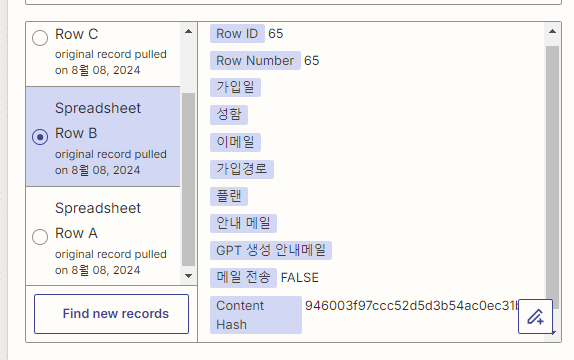This screenshot has width=574, height=360.
Task: Select the Row C radio button
Action: tap(40, 38)
